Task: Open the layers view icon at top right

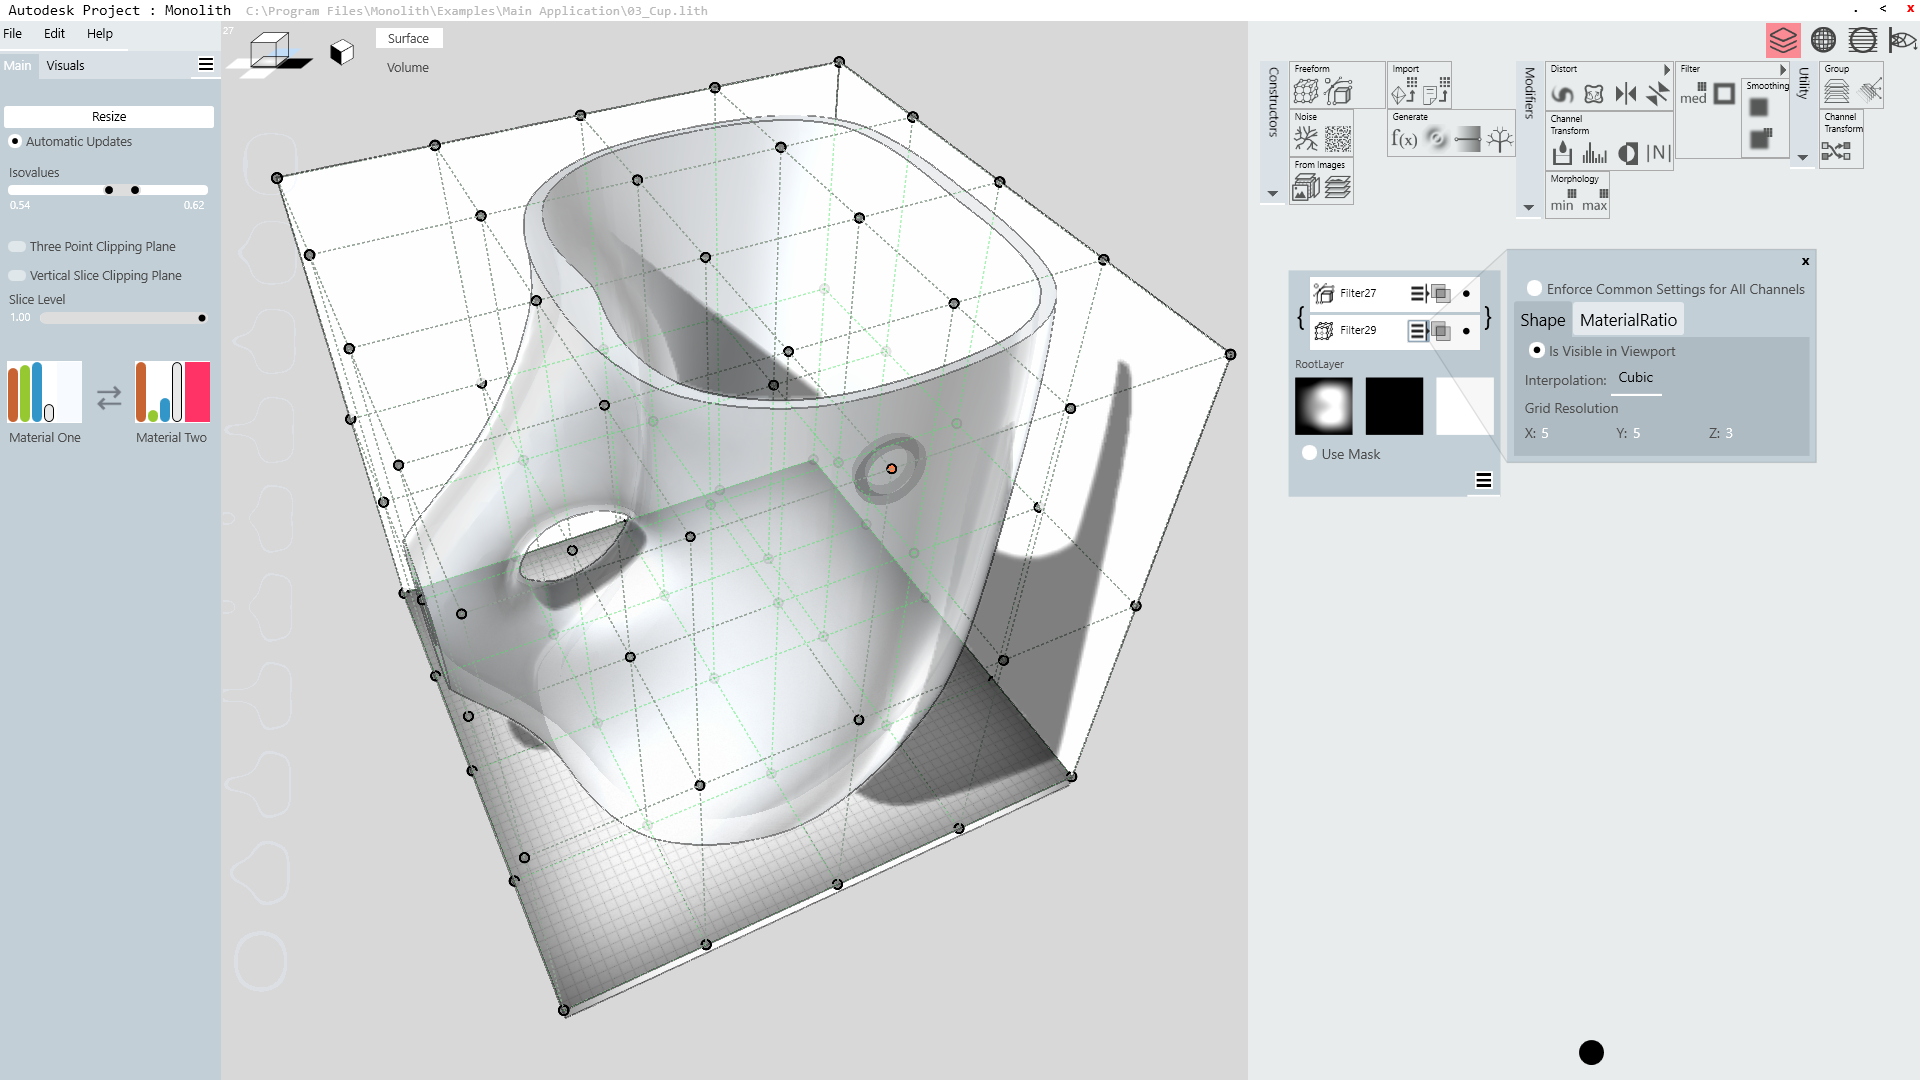Action: [1783, 40]
